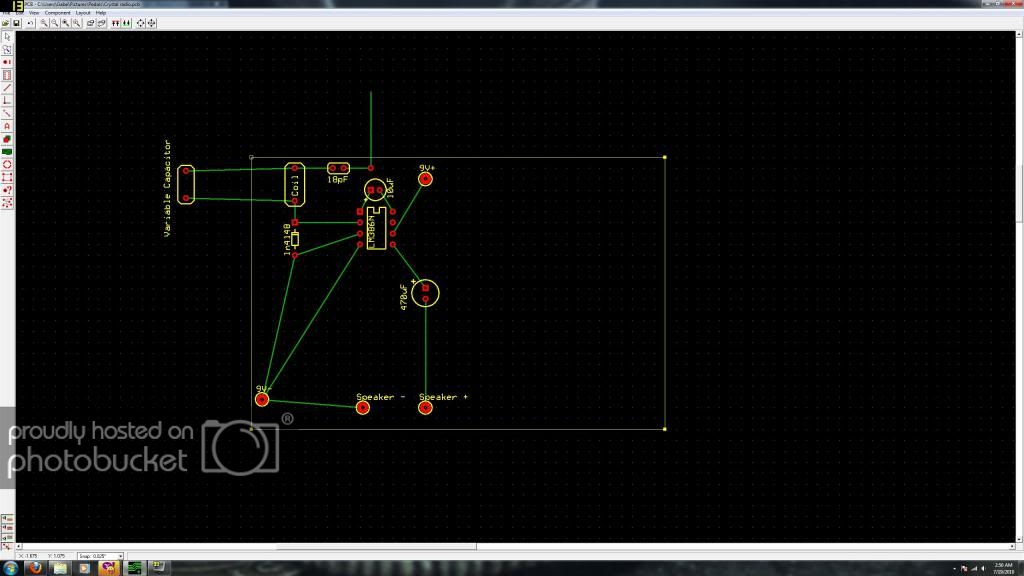Open the Snap grid dropdown

coord(120,556)
